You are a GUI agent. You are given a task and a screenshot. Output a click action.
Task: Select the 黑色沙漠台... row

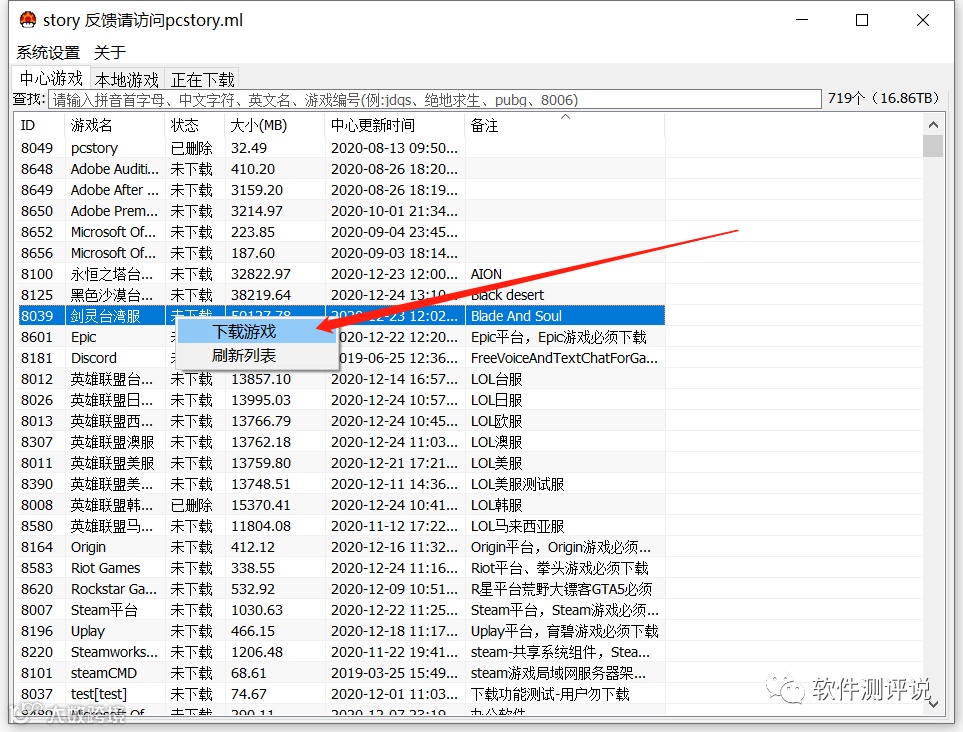coord(341,295)
